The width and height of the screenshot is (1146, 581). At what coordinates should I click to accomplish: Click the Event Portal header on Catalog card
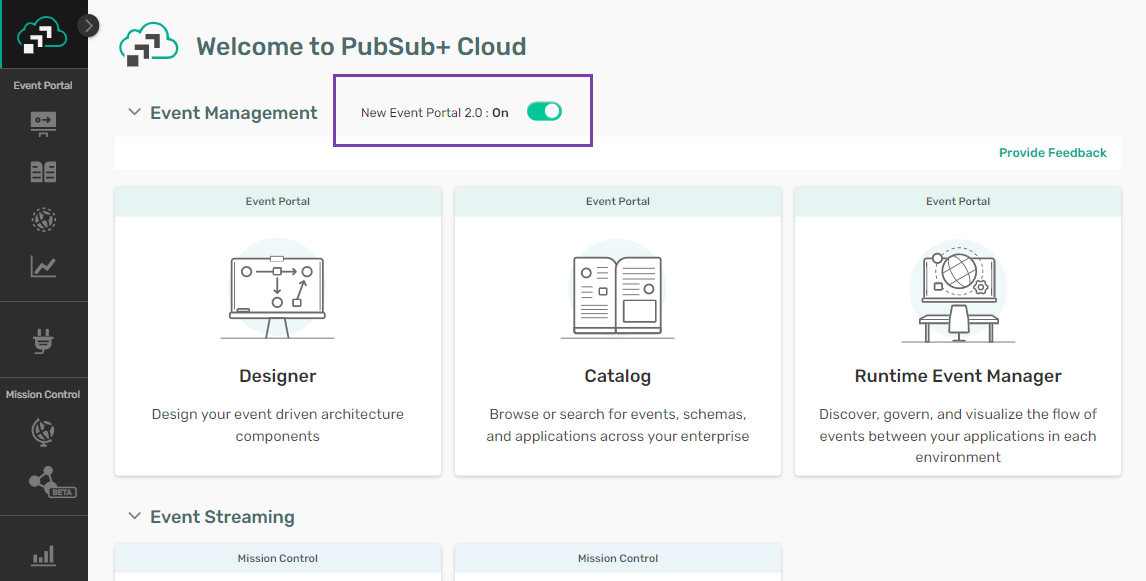[618, 202]
